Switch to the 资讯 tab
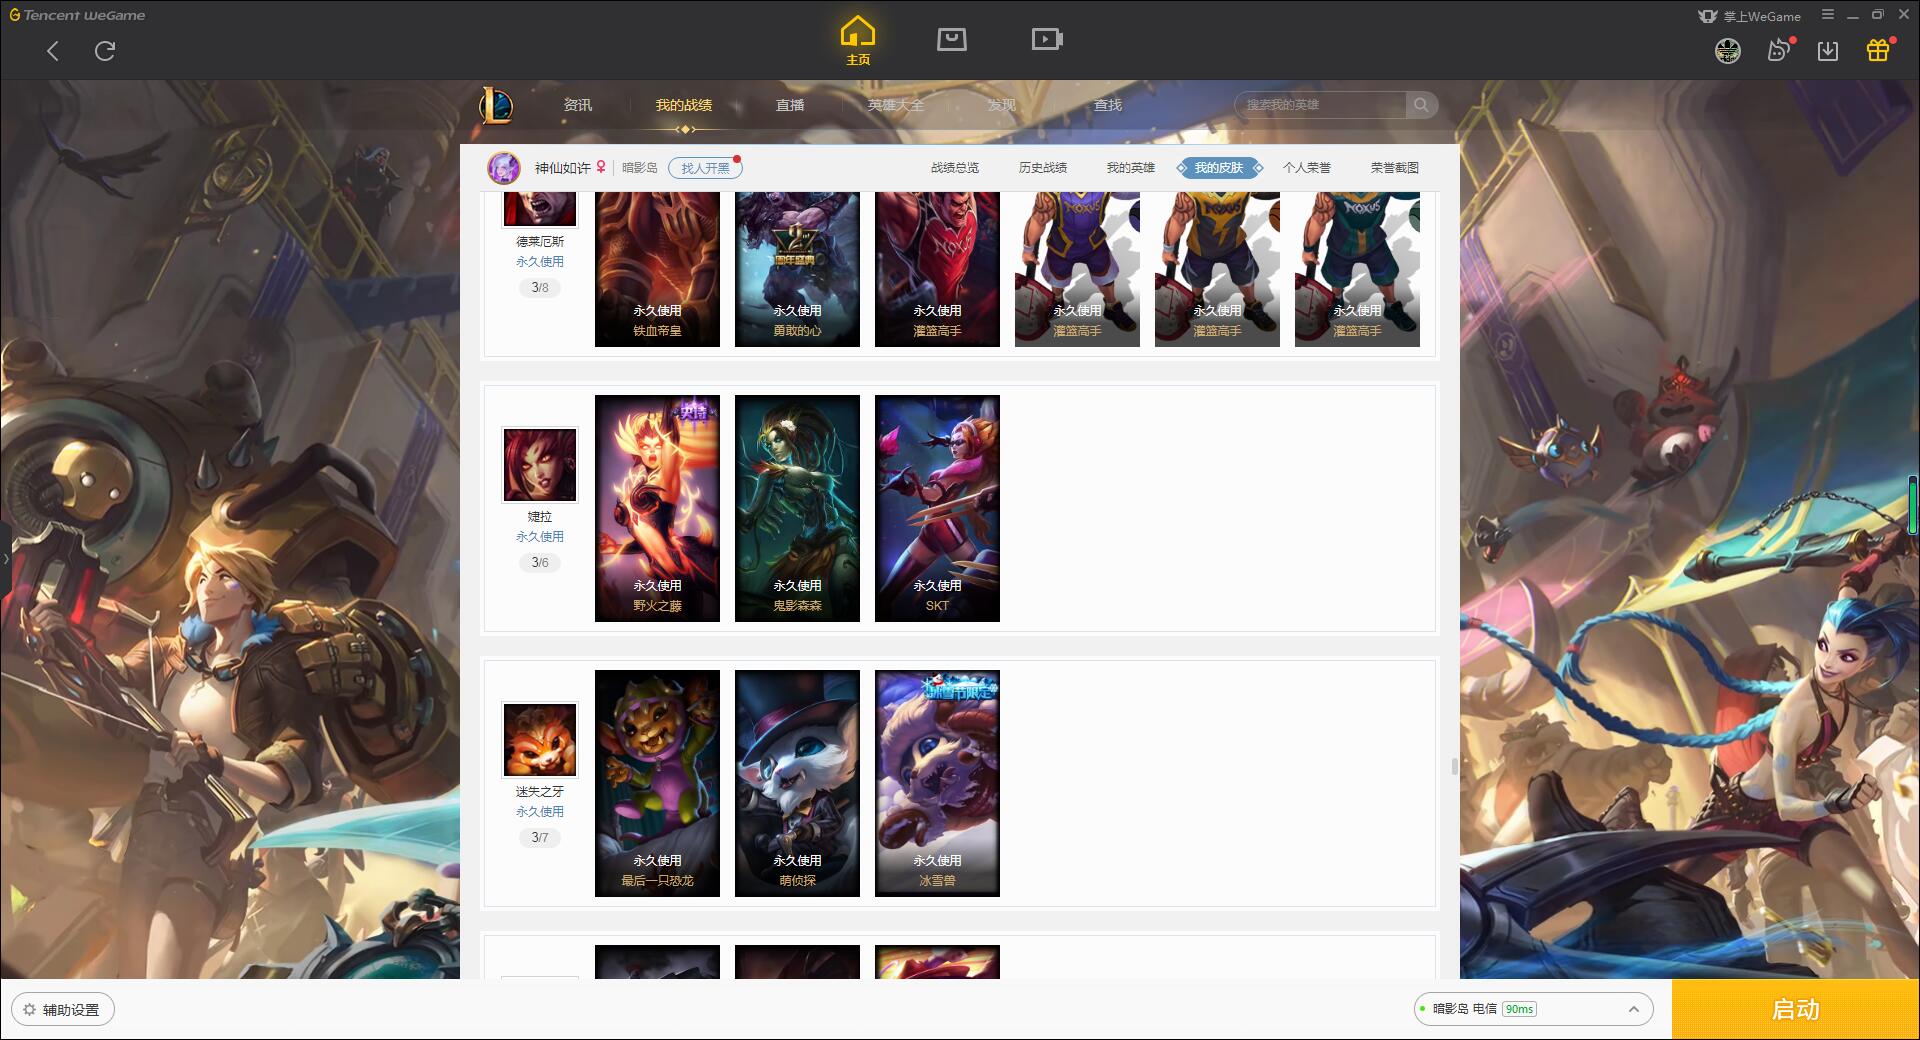The height and width of the screenshot is (1040, 1920). coord(578,105)
